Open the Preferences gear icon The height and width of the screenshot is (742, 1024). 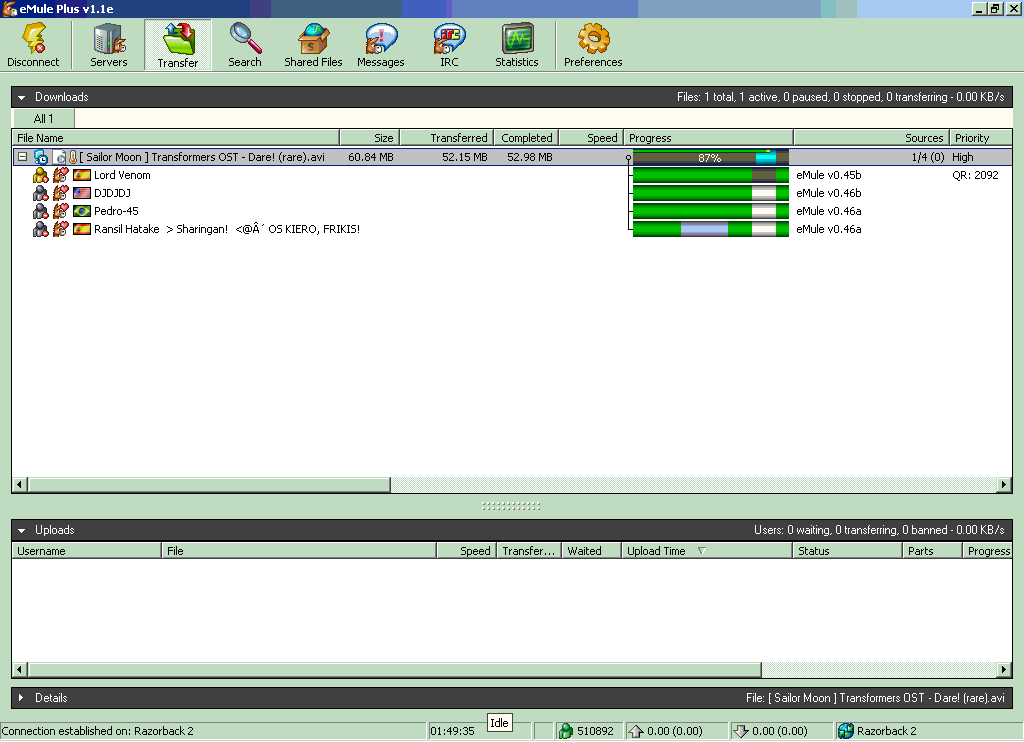tap(593, 45)
